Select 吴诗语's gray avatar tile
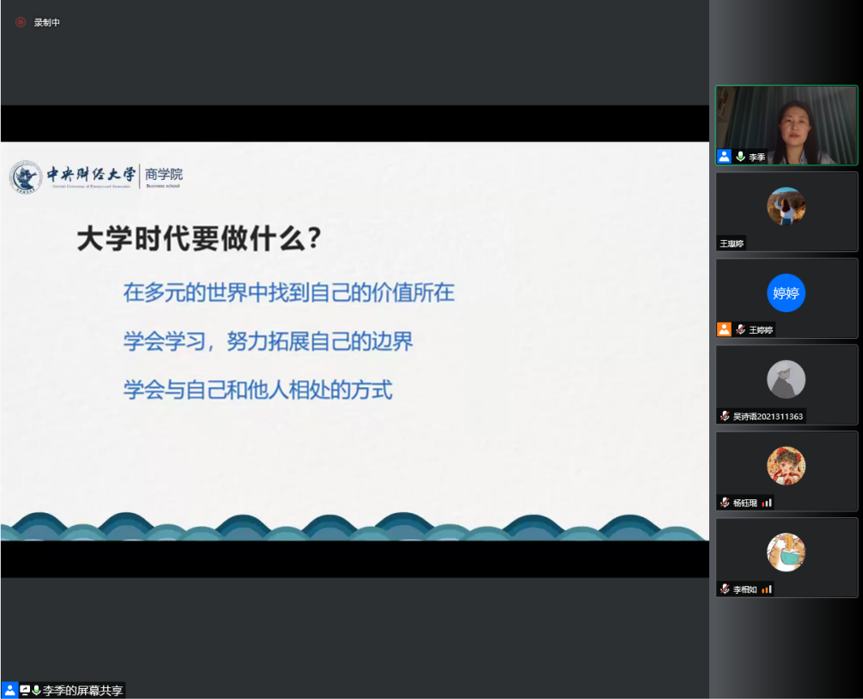 coord(786,380)
